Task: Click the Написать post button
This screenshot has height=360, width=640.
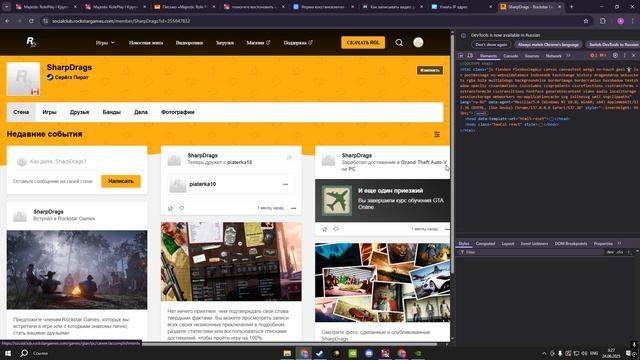Action: click(121, 181)
